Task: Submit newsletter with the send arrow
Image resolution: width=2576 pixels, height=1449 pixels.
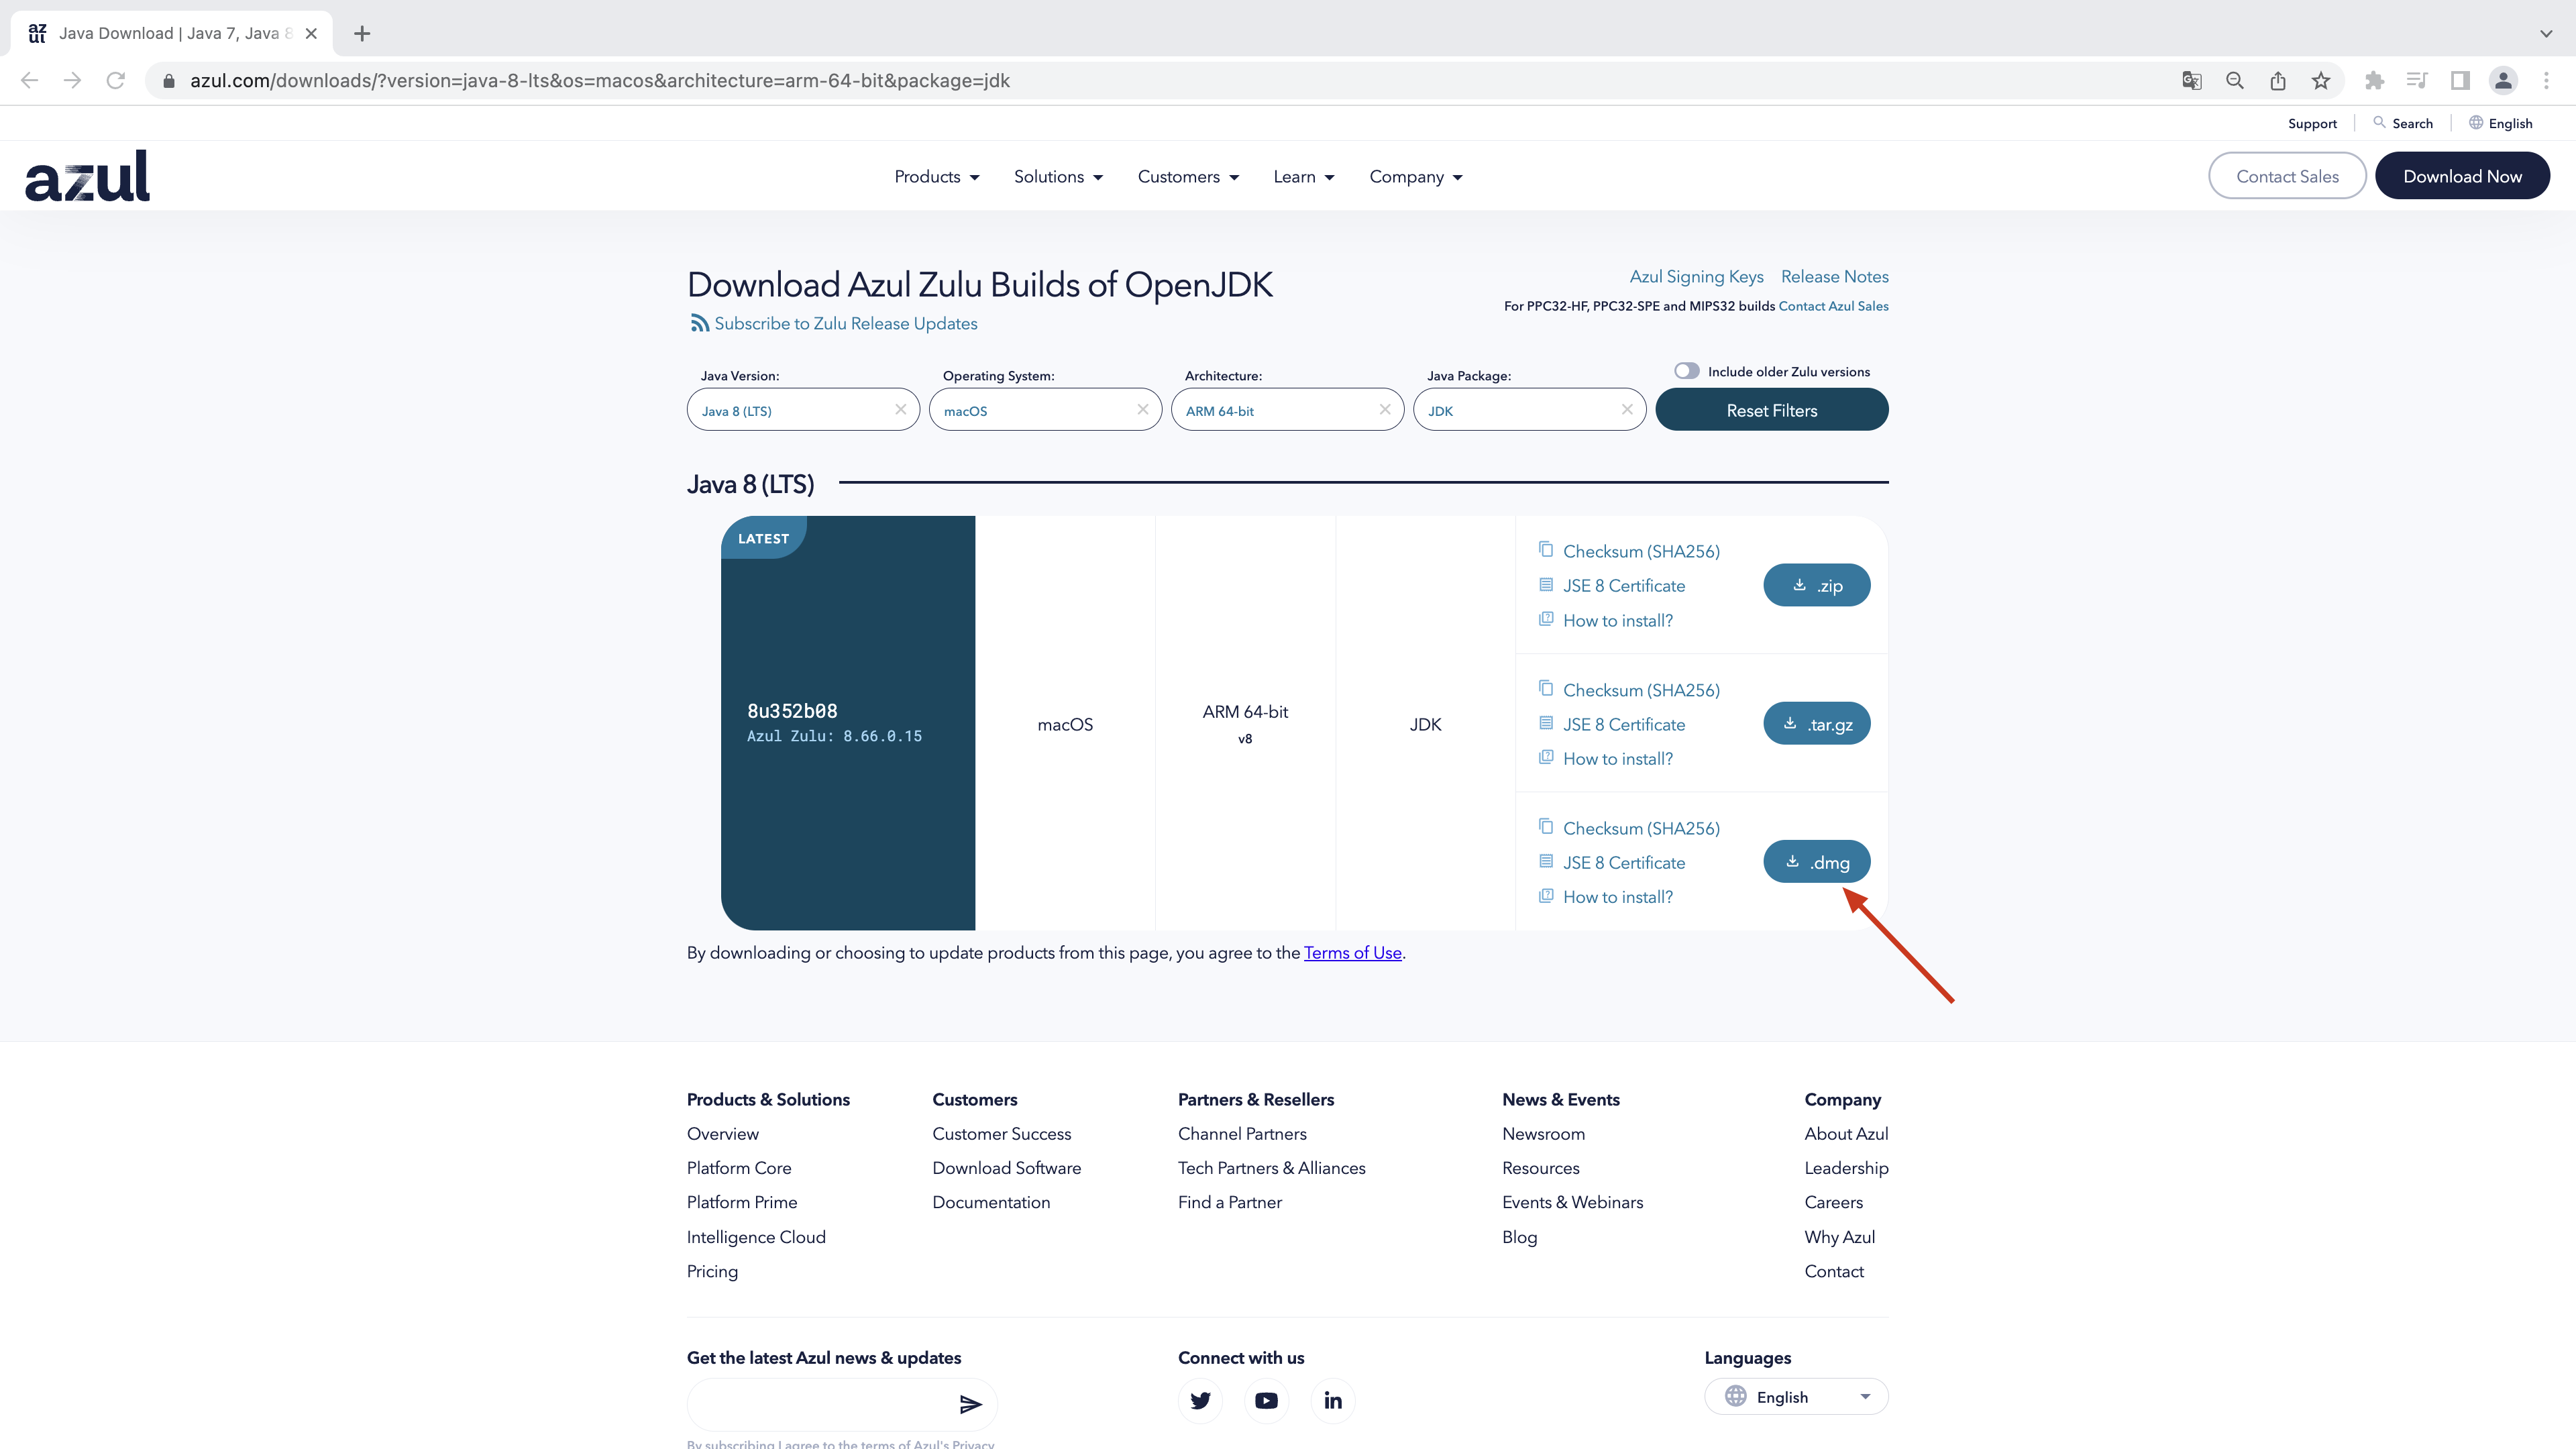Action: (x=970, y=1404)
